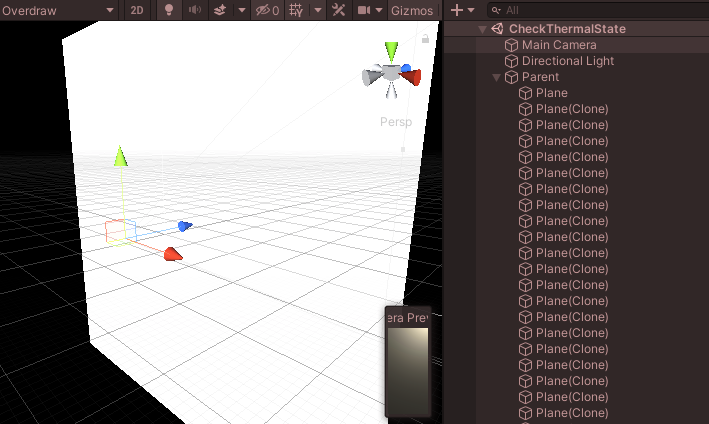Toggle hidden objects visibility showing 0
Screen dimensions: 709x424
click(x=267, y=10)
